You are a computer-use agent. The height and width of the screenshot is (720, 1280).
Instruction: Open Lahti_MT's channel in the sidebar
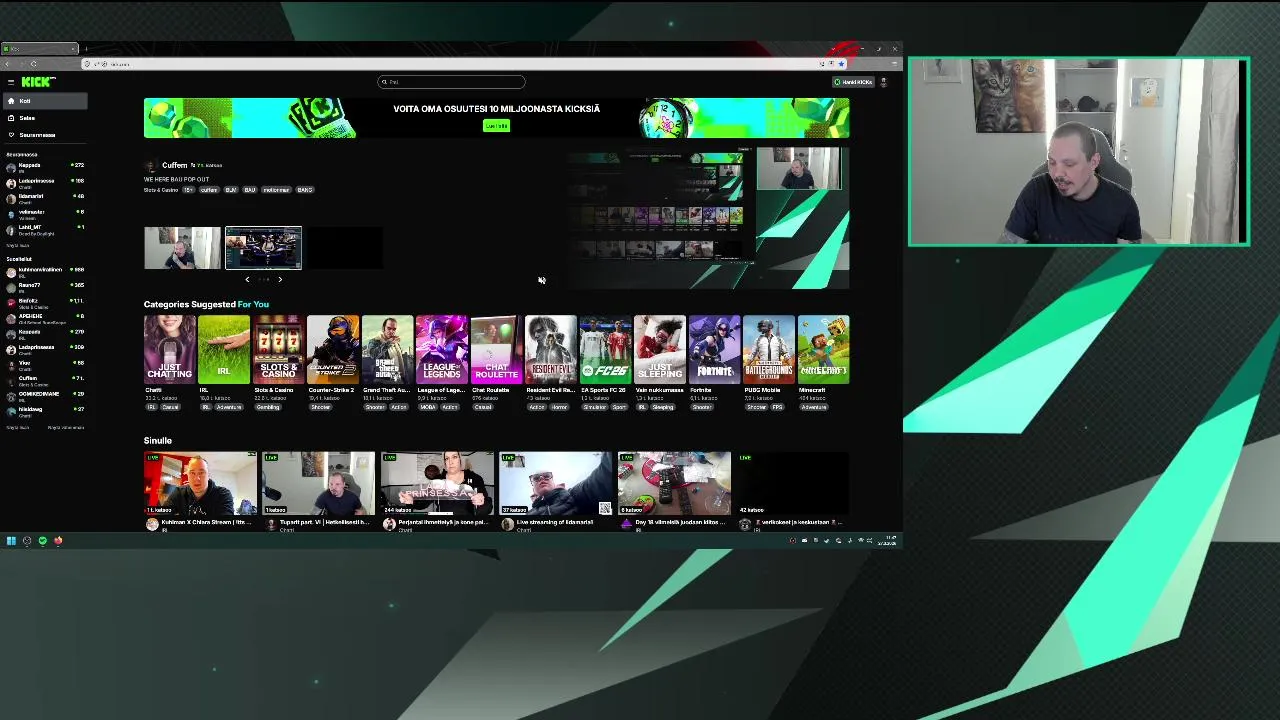(x=45, y=229)
